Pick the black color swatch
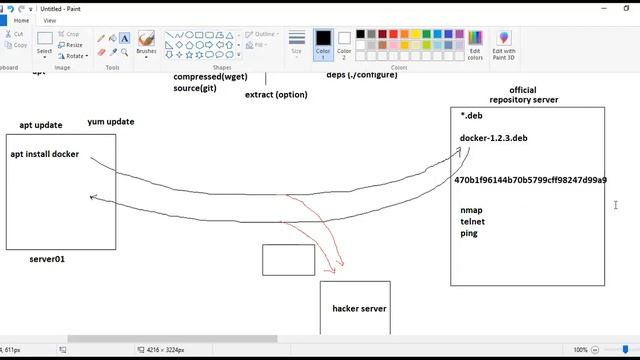 tap(360, 34)
